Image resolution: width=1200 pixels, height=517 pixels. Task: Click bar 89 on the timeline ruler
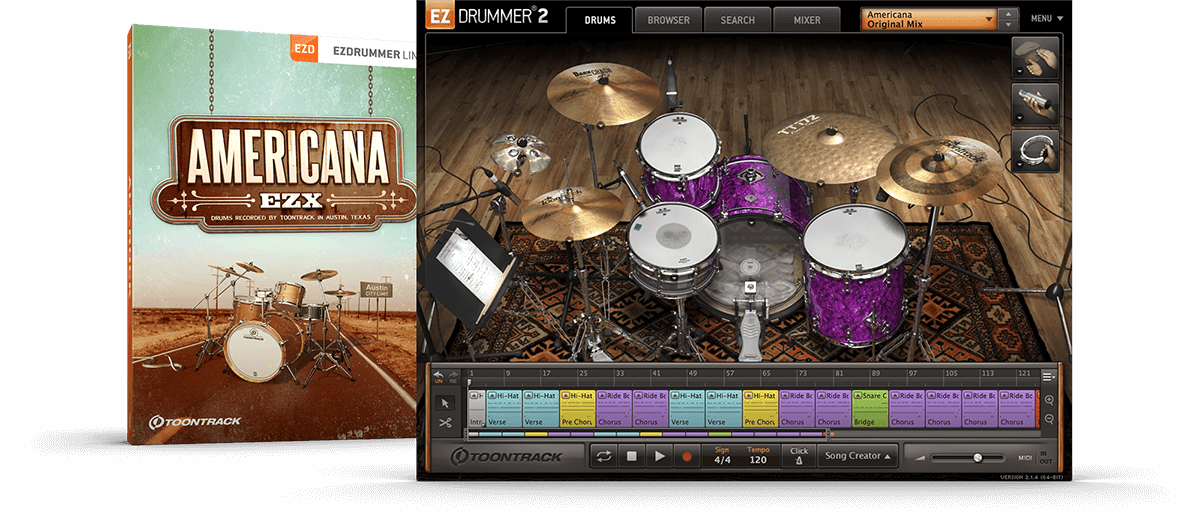pyautogui.click(x=877, y=375)
